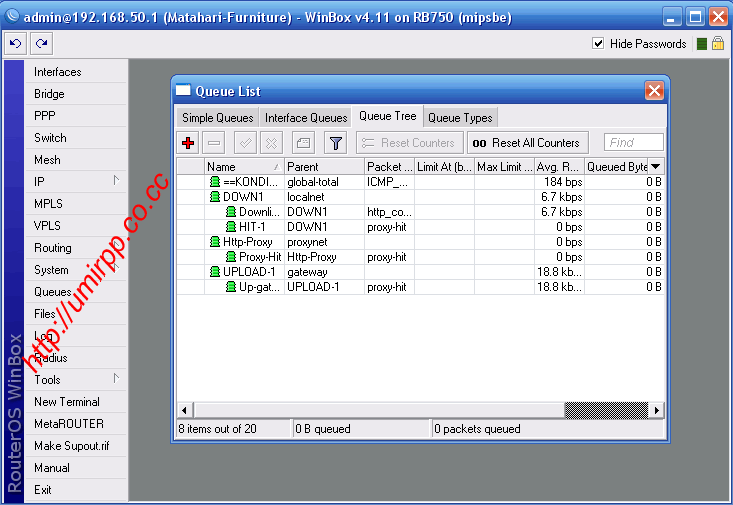733x505 pixels.
Task: Click the Proxy-Hit queue icon
Action: 230,256
